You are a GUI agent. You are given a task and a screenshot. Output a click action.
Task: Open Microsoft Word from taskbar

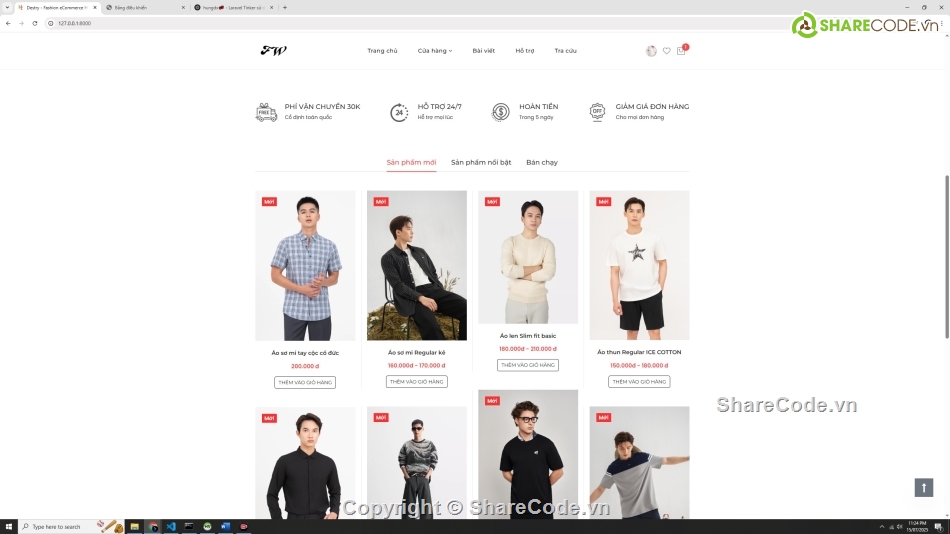pos(225,527)
